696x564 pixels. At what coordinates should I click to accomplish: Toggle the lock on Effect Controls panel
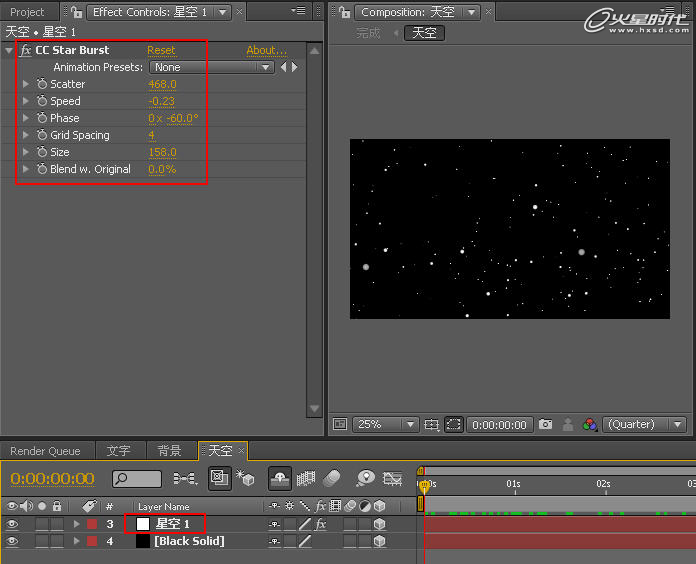click(x=76, y=12)
